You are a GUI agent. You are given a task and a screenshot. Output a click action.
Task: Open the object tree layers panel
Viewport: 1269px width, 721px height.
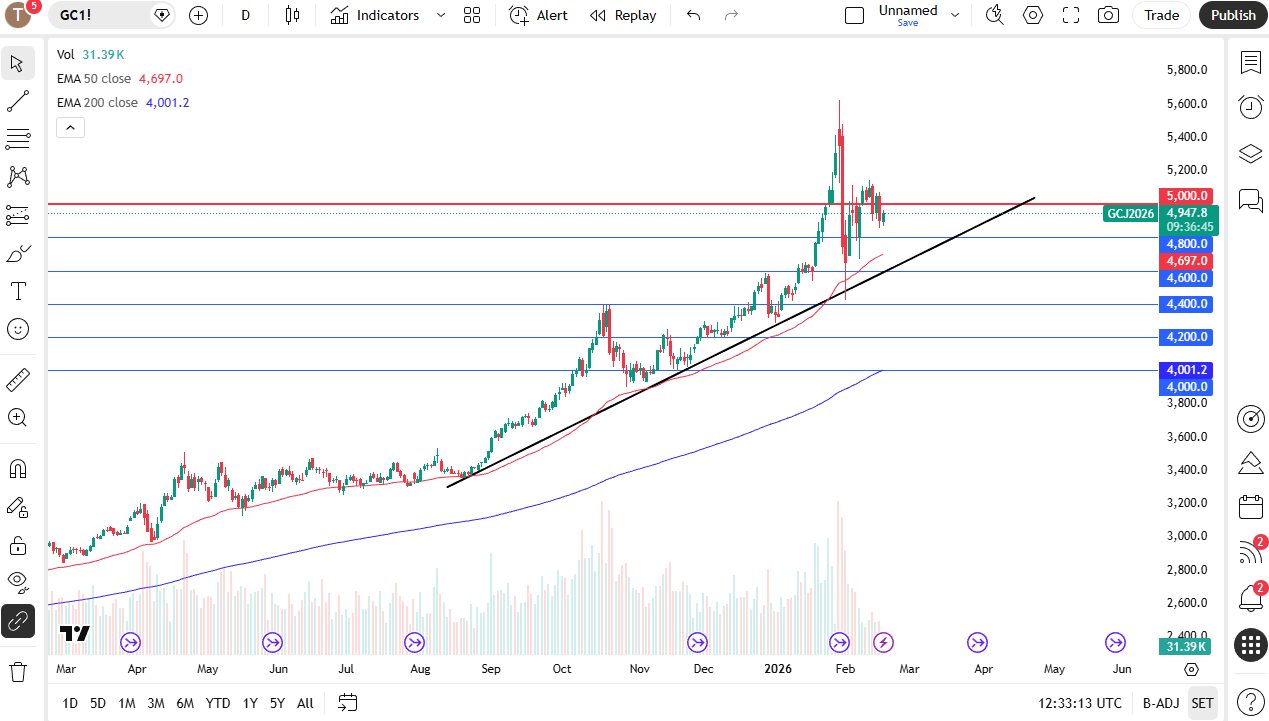point(1251,154)
